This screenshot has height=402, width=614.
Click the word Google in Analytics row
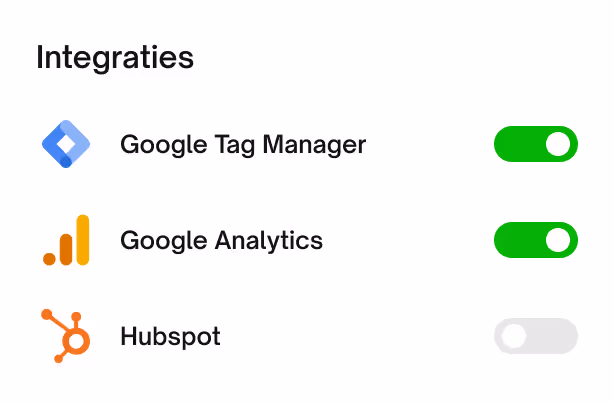pos(155,242)
